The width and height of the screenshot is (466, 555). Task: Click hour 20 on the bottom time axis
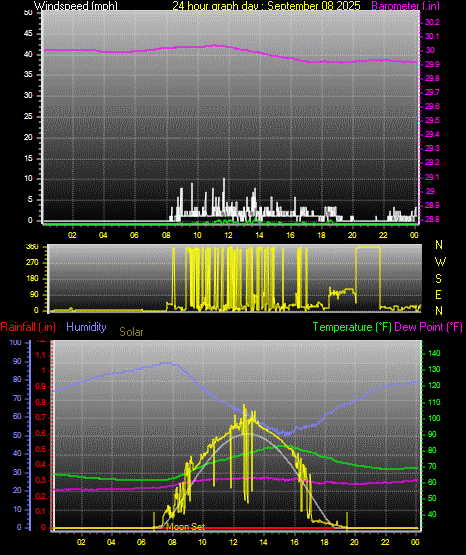[354, 542]
